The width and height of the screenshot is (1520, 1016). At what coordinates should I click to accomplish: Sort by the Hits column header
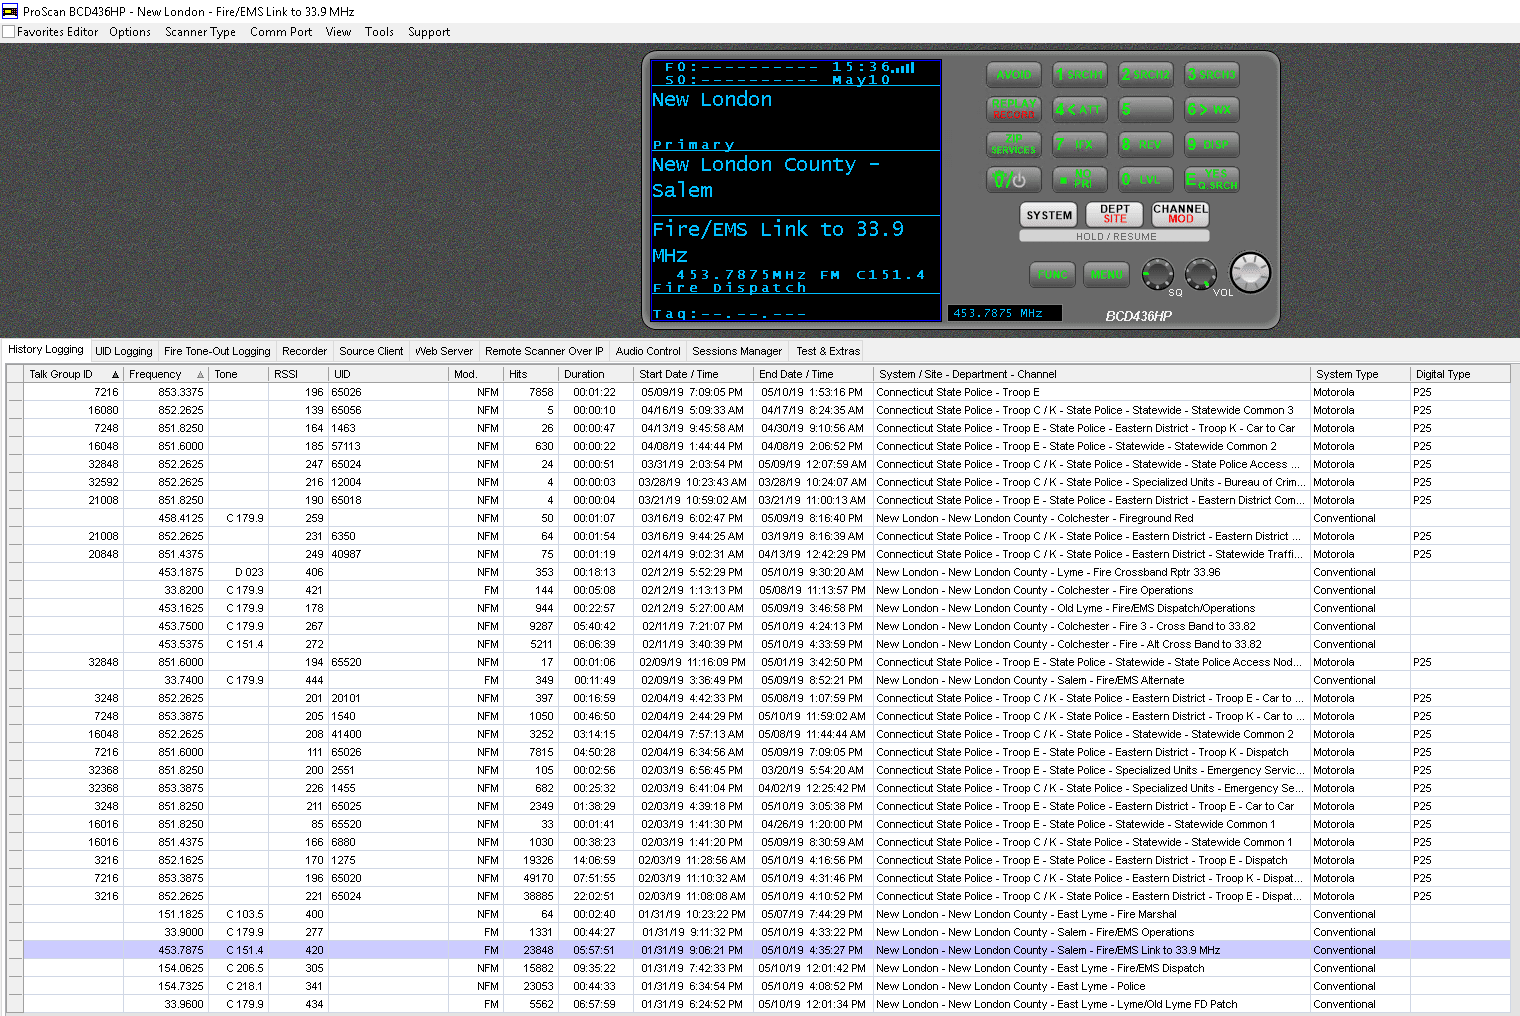(530, 374)
